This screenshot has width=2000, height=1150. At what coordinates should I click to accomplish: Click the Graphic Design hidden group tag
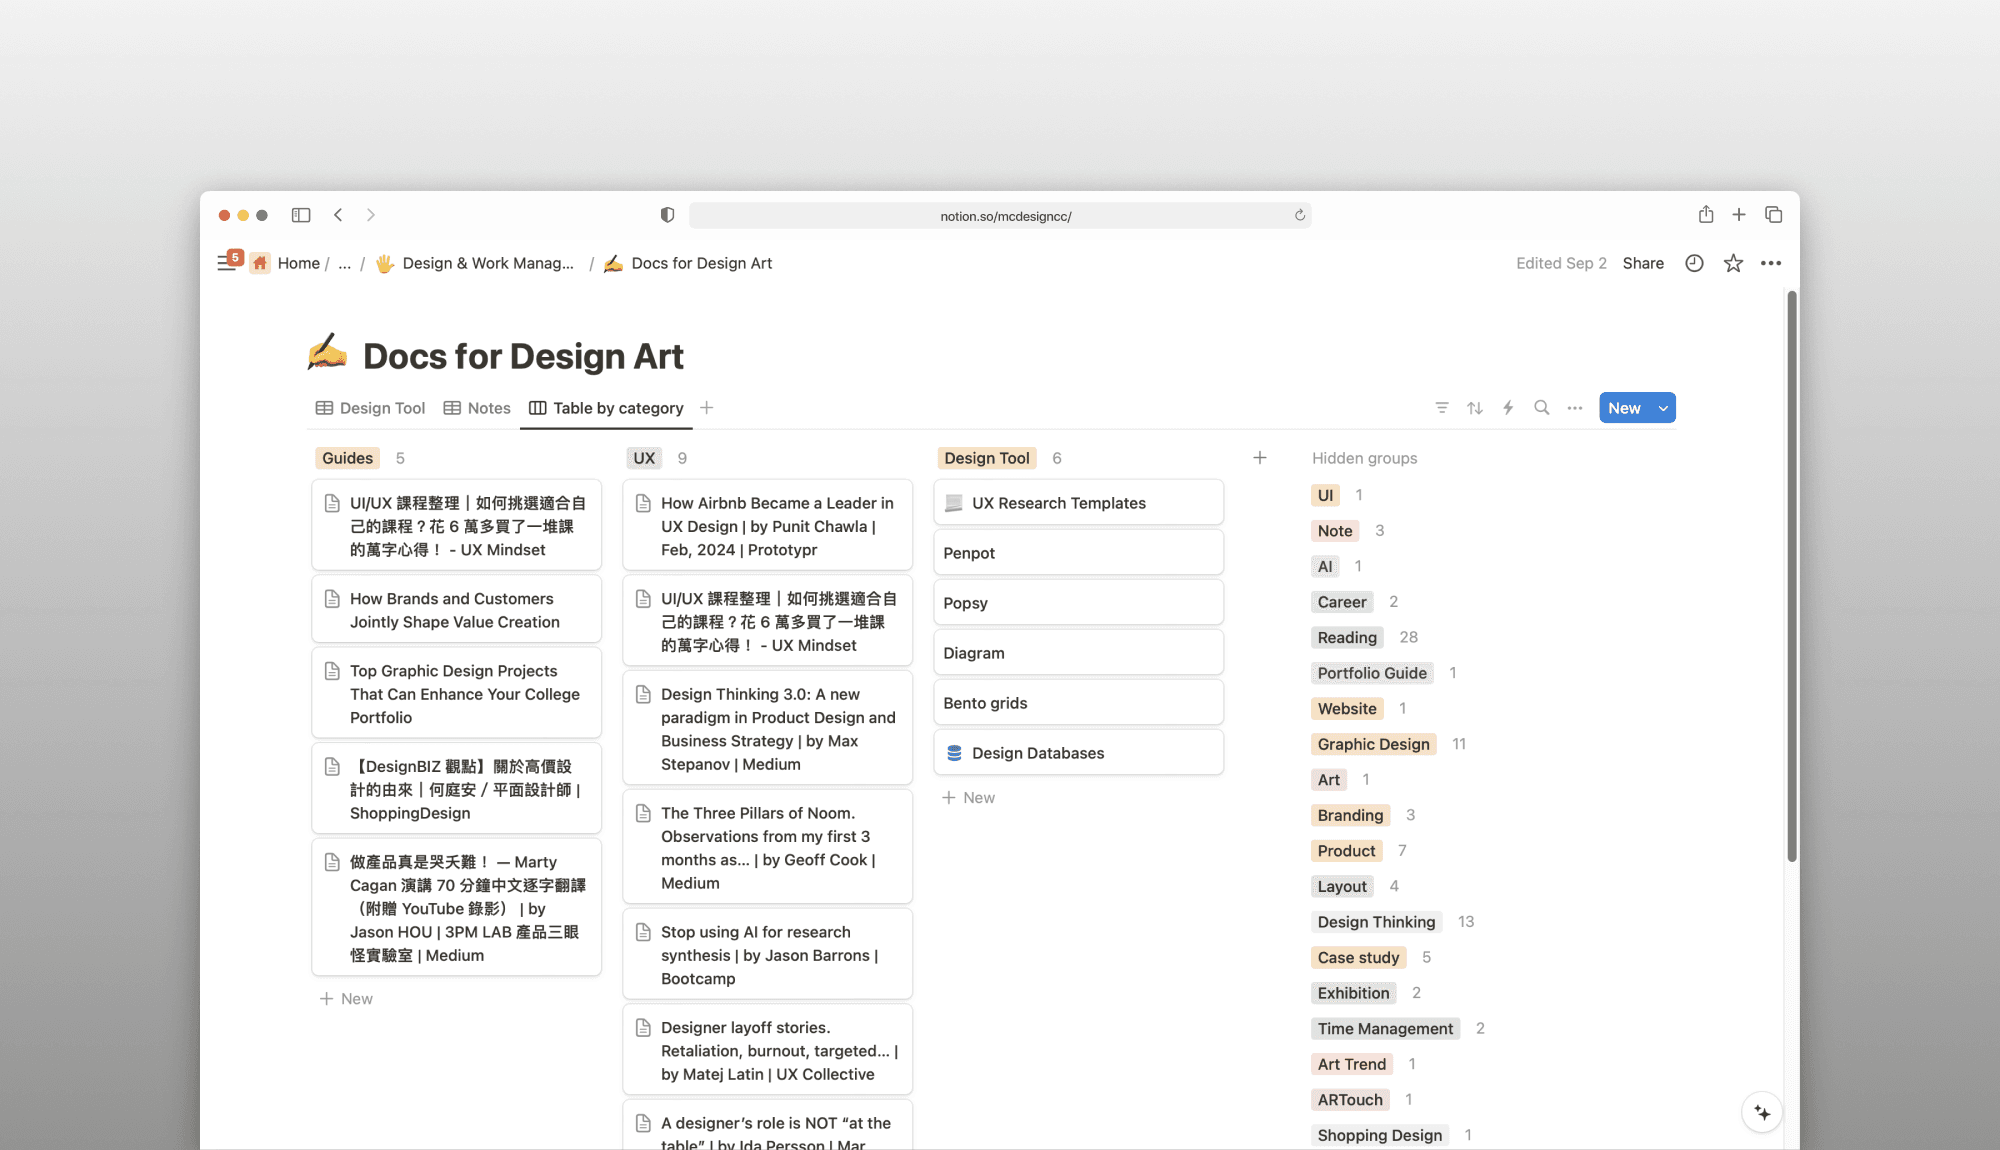[1373, 744]
